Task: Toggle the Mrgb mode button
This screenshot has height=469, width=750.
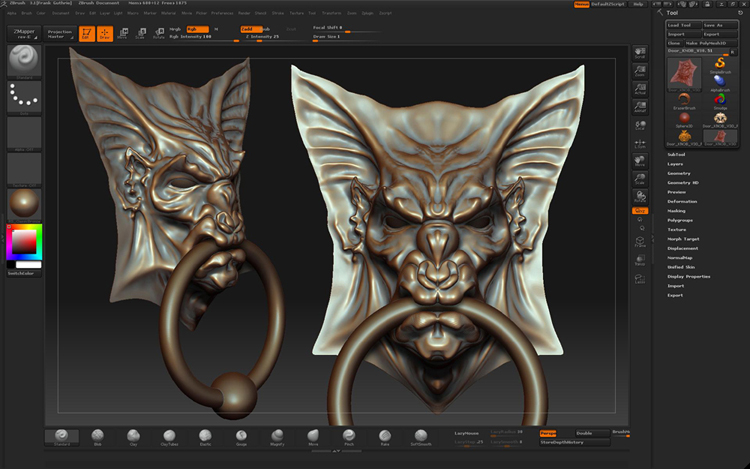Action: click(x=176, y=29)
